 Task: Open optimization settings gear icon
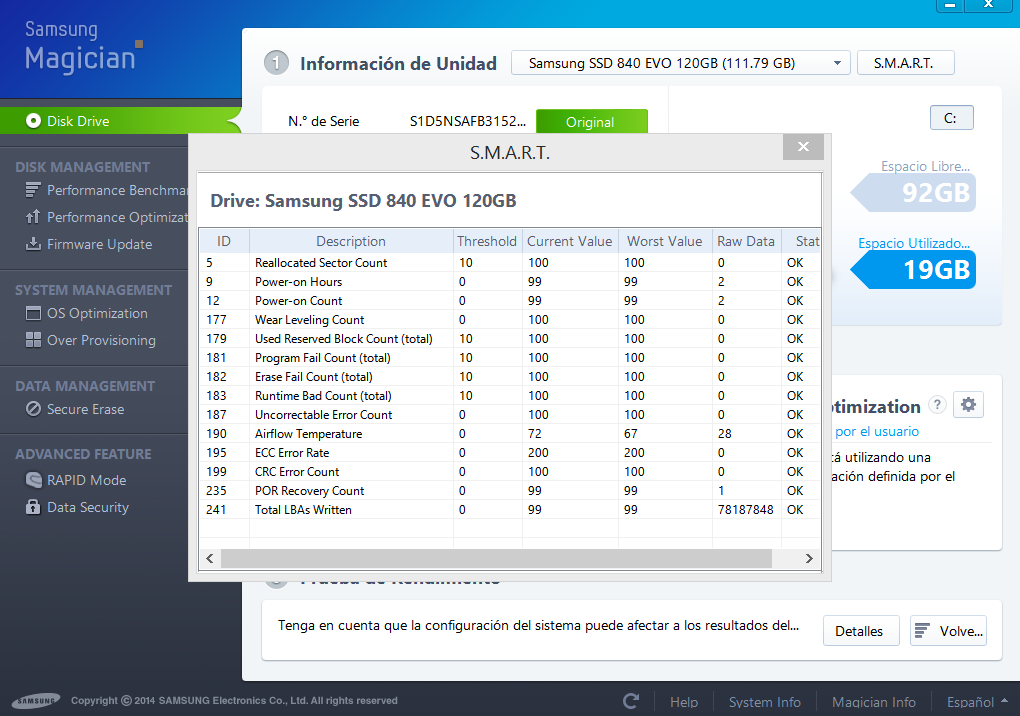pos(968,404)
